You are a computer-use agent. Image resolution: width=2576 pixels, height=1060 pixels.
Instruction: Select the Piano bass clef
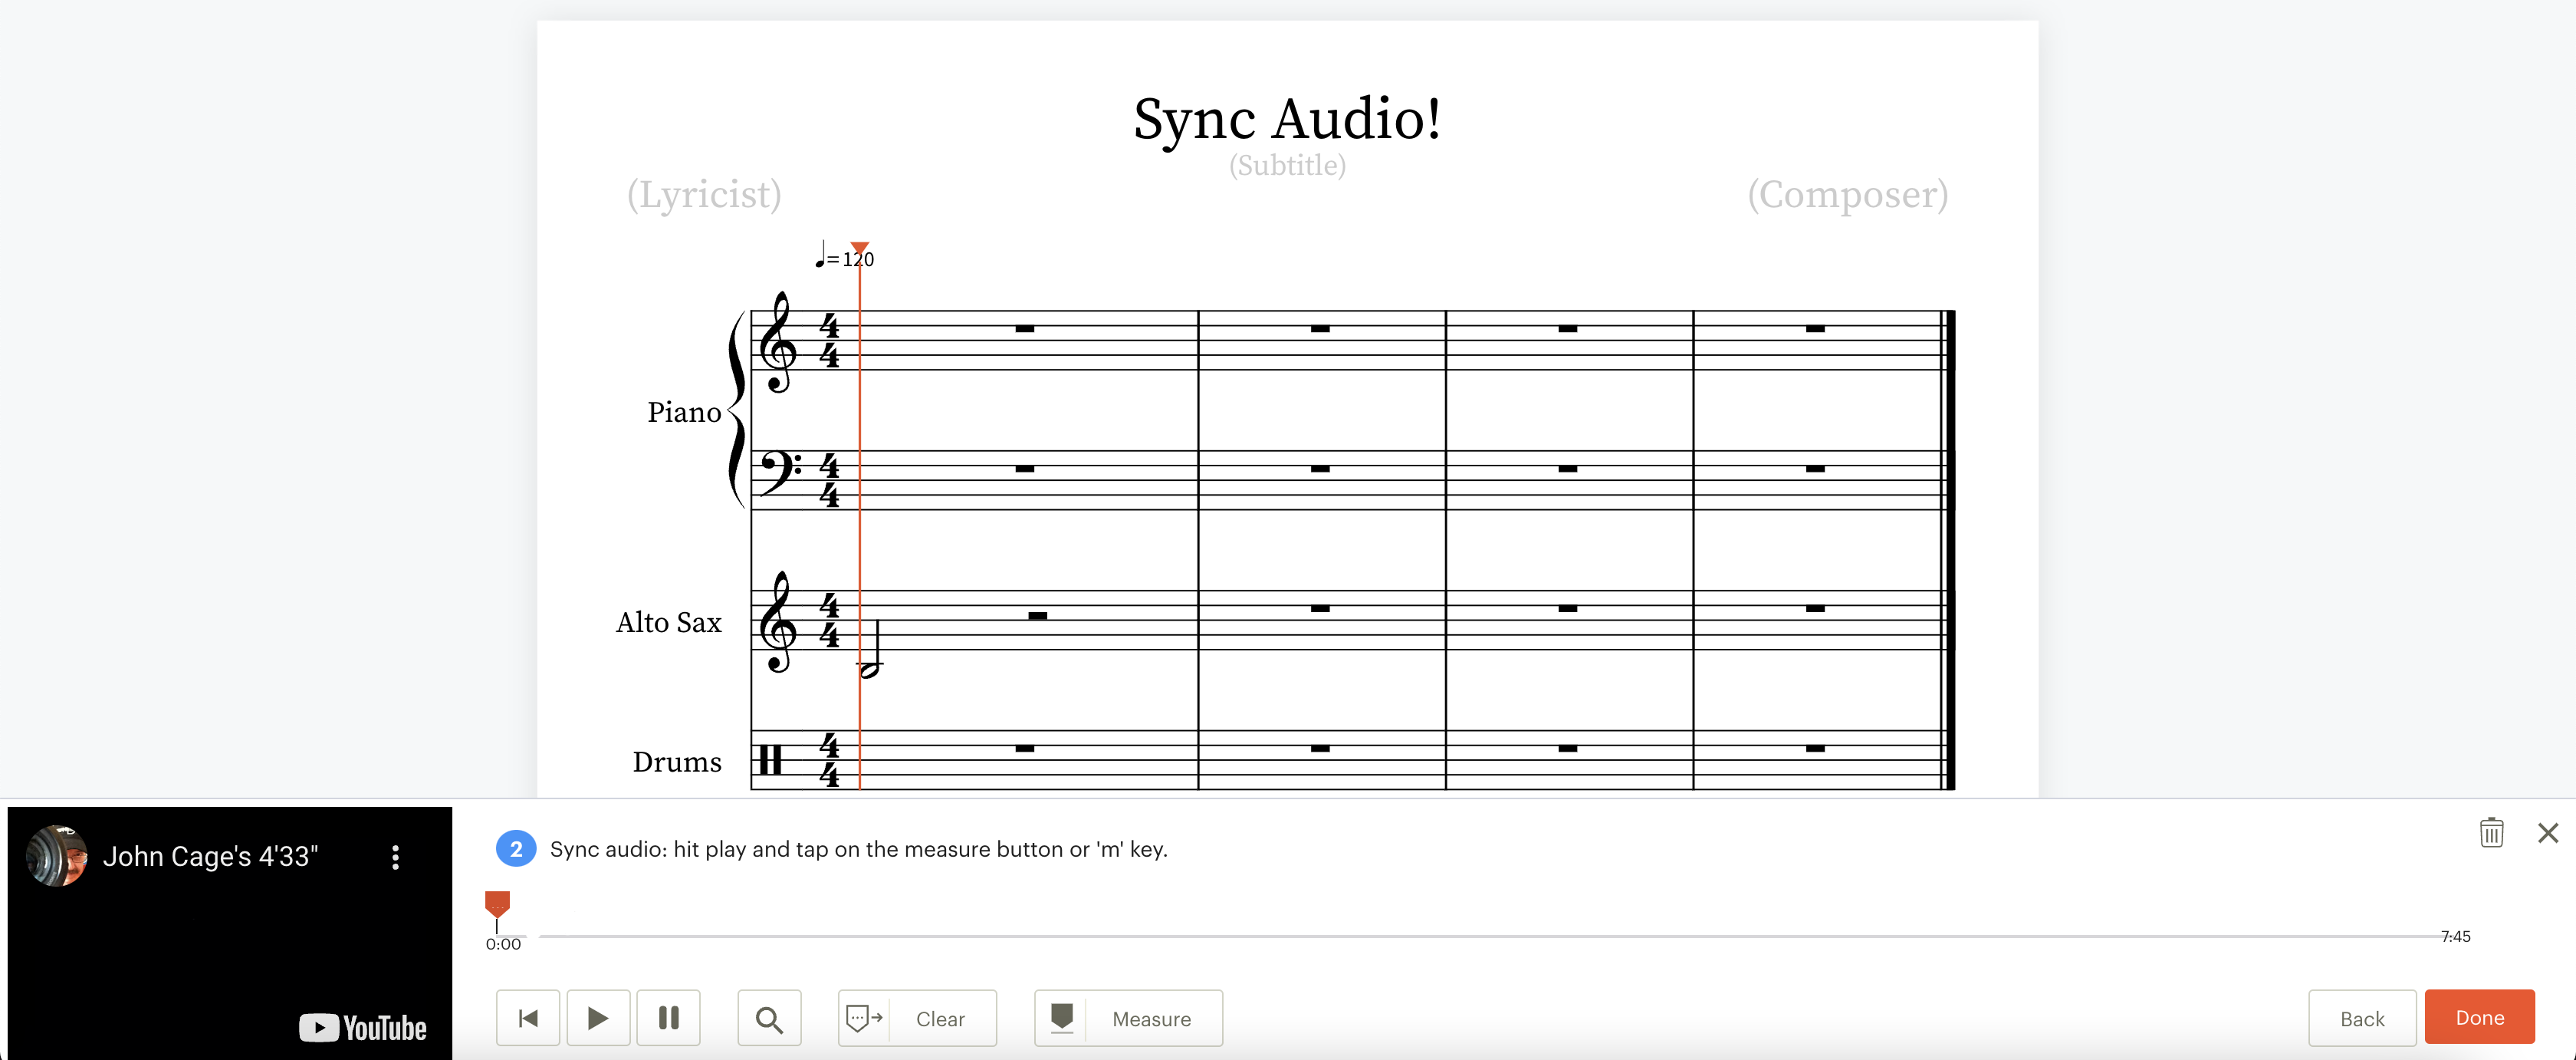tap(780, 473)
